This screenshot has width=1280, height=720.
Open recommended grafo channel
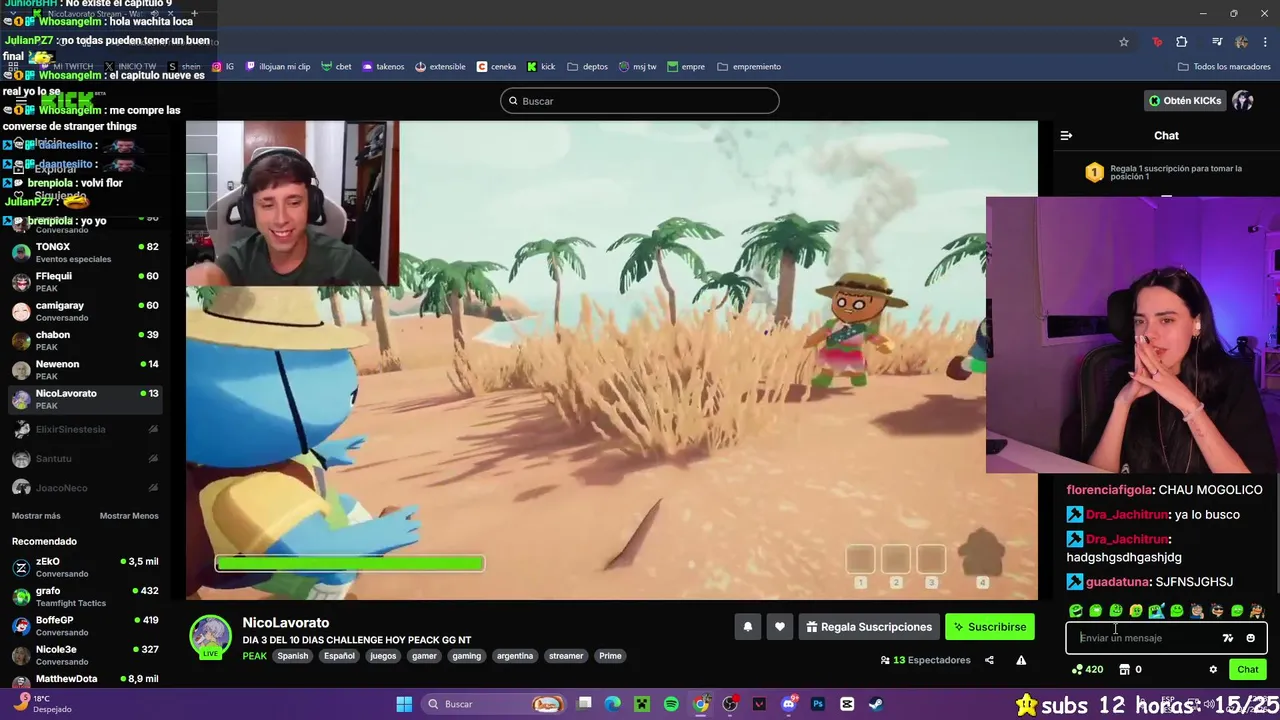click(x=85, y=597)
